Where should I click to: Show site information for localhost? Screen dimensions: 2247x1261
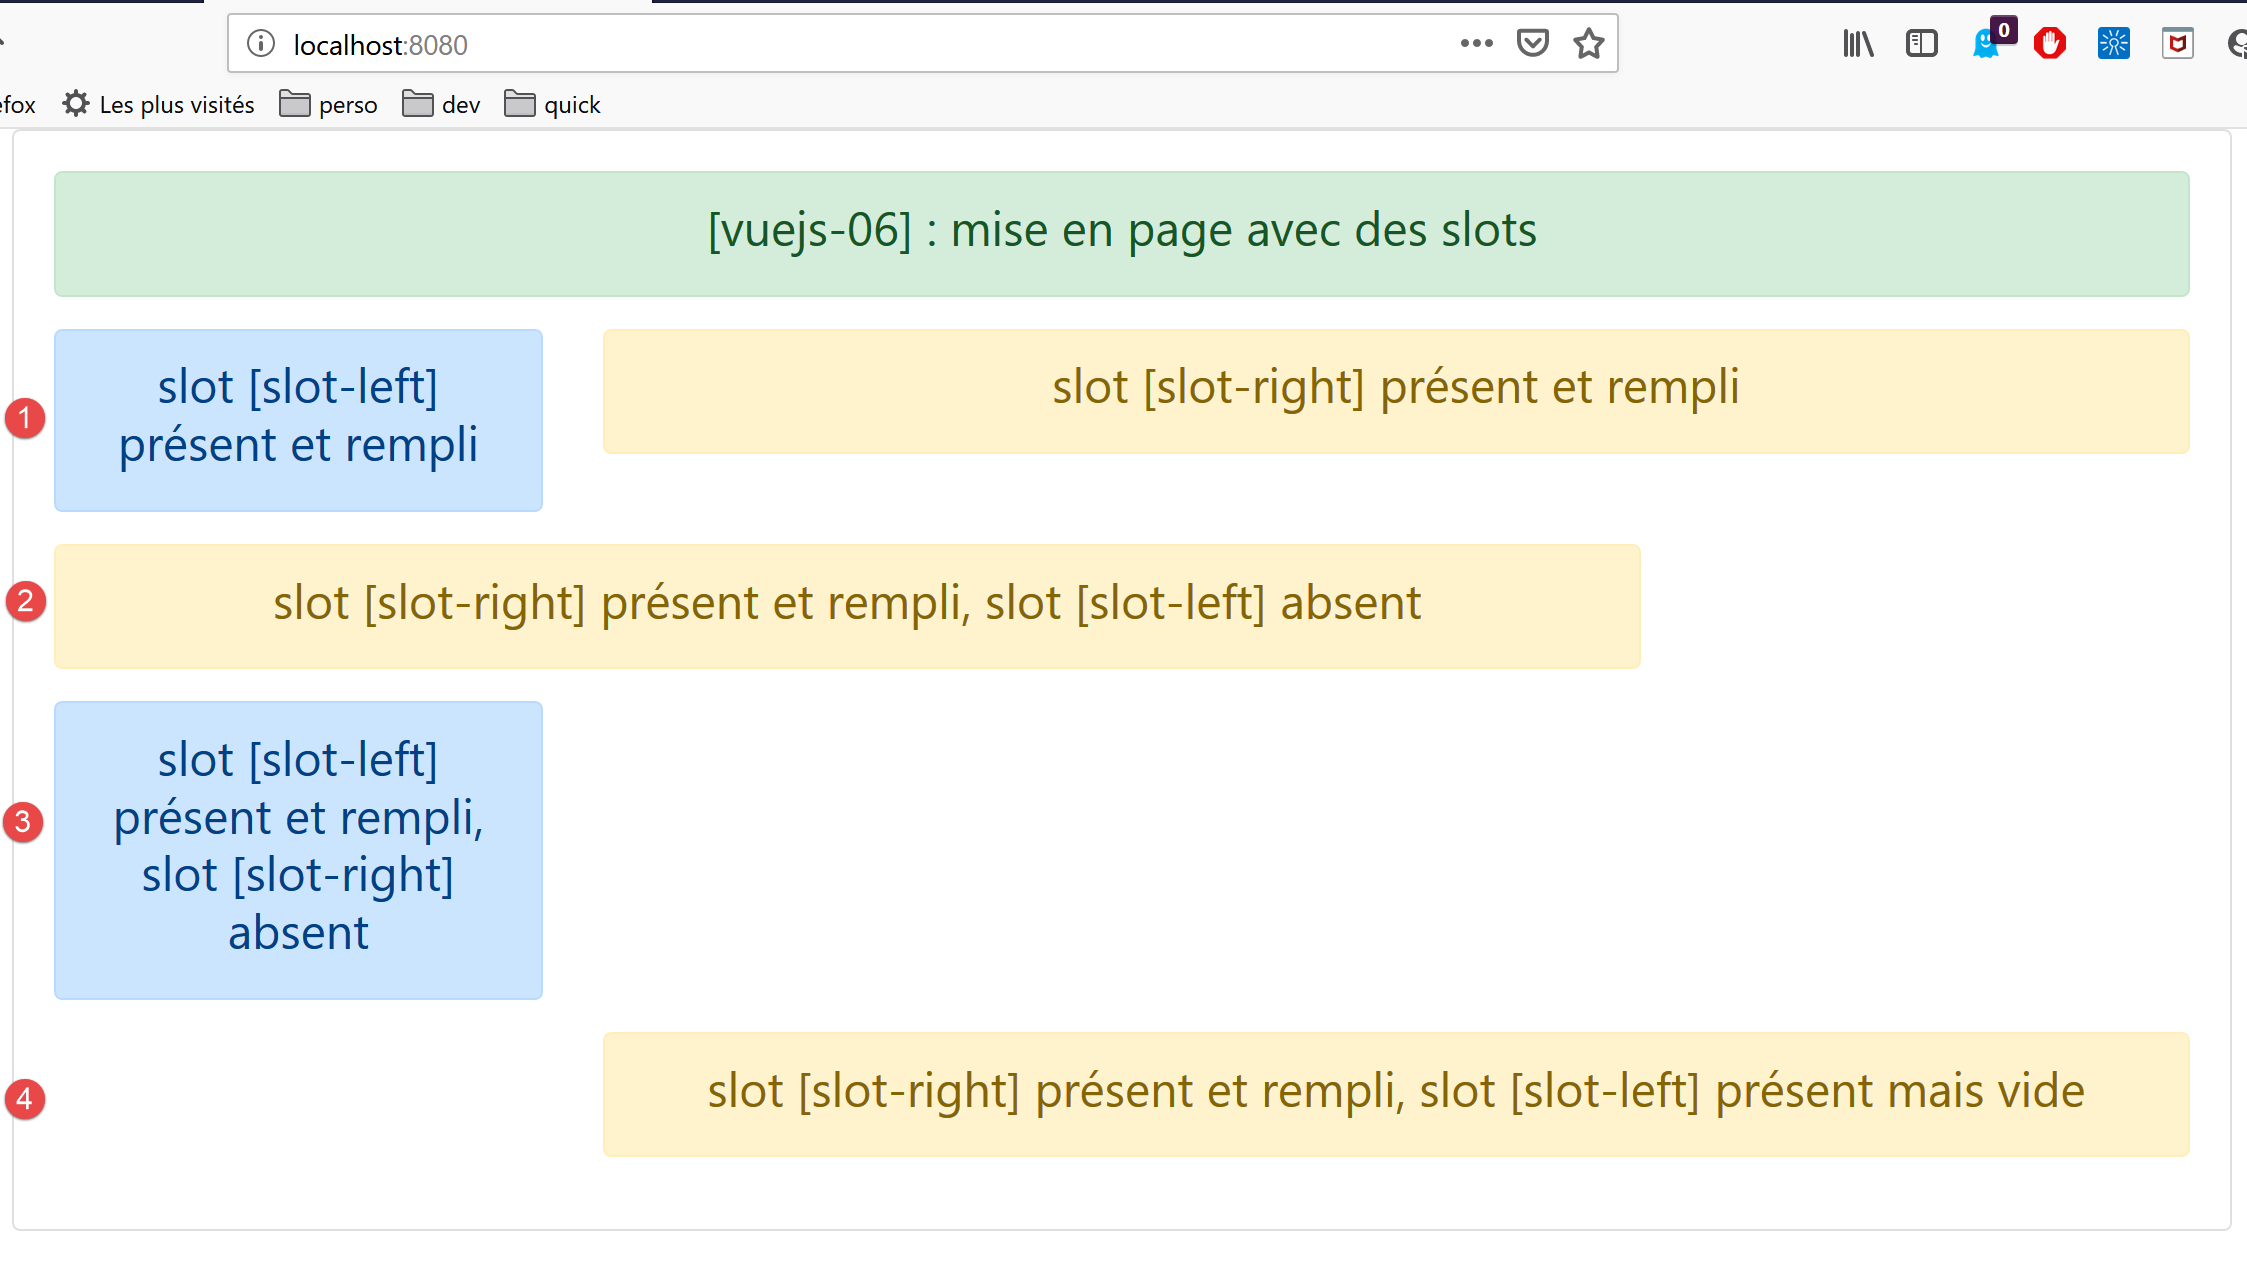[x=261, y=44]
